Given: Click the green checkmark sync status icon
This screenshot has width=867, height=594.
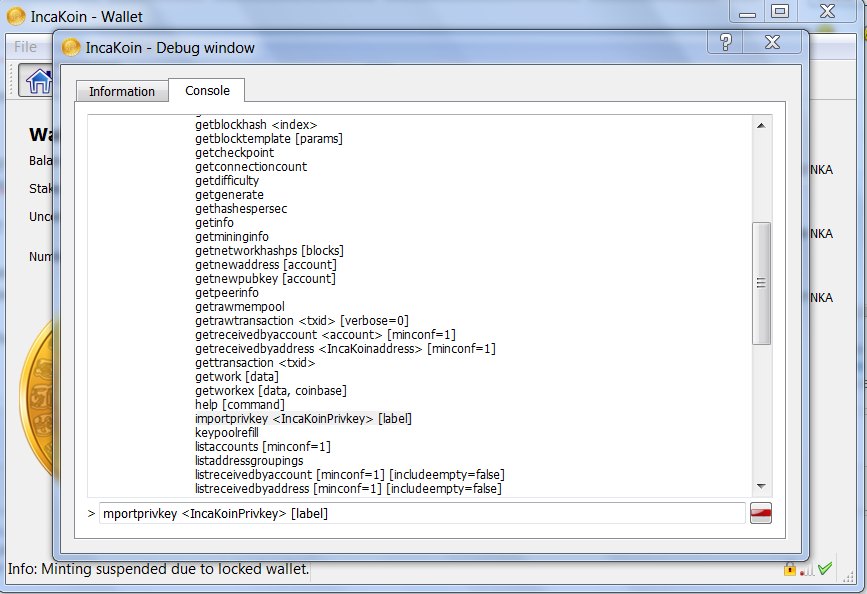Looking at the screenshot, I should tap(825, 569).
